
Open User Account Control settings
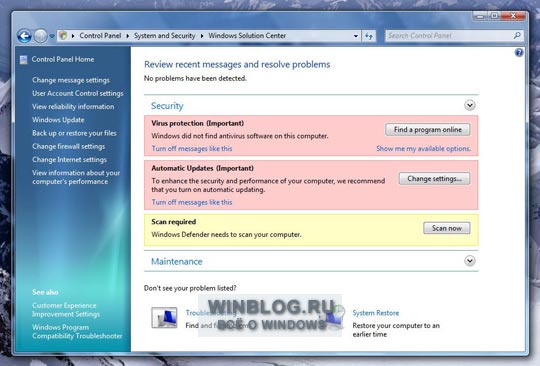click(x=77, y=93)
